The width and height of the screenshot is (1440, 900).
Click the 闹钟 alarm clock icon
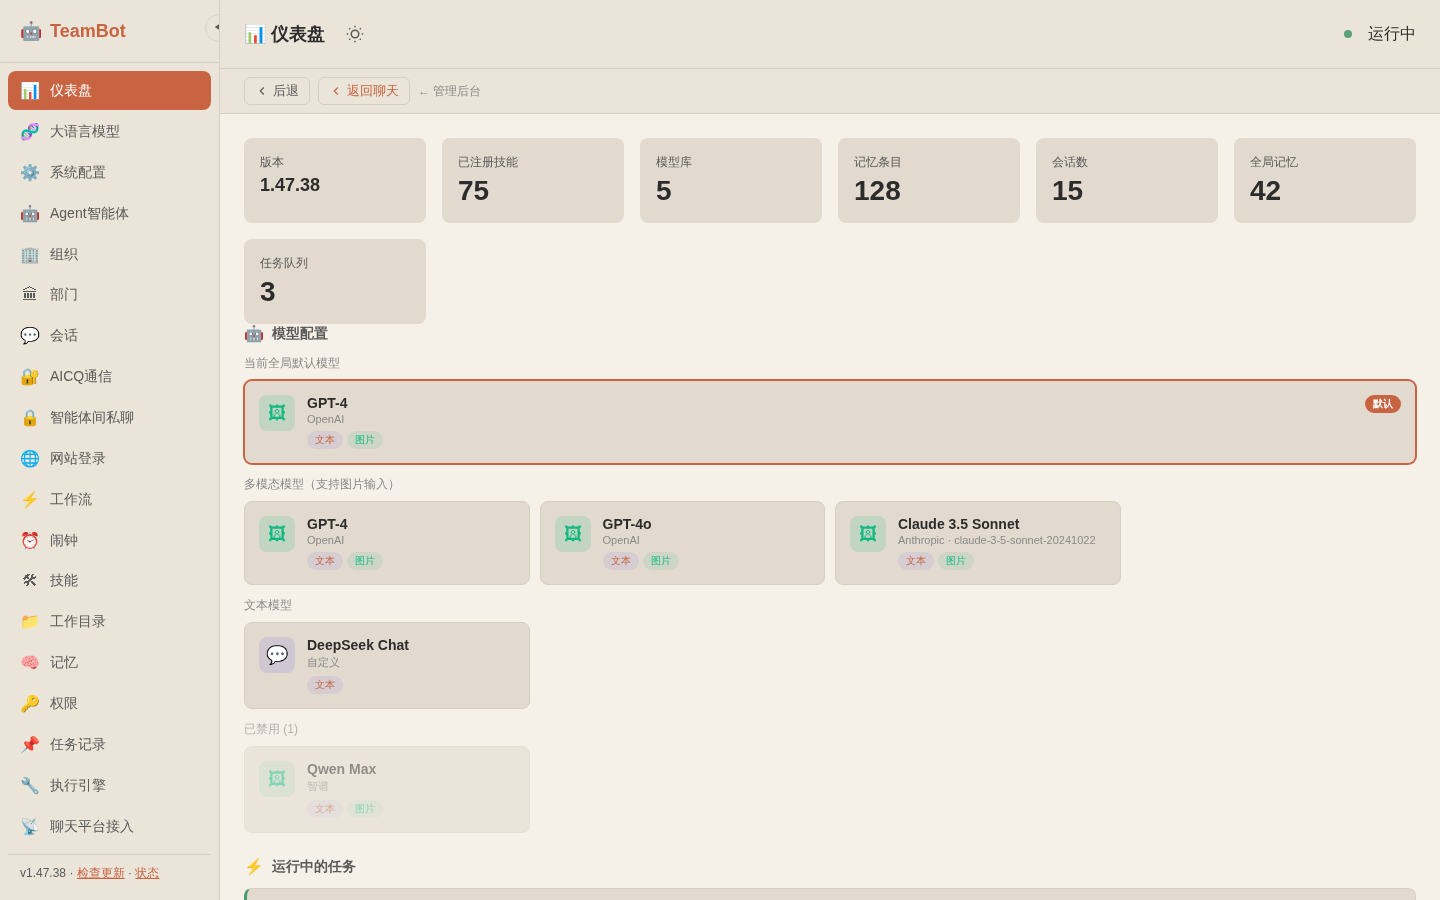pos(30,540)
